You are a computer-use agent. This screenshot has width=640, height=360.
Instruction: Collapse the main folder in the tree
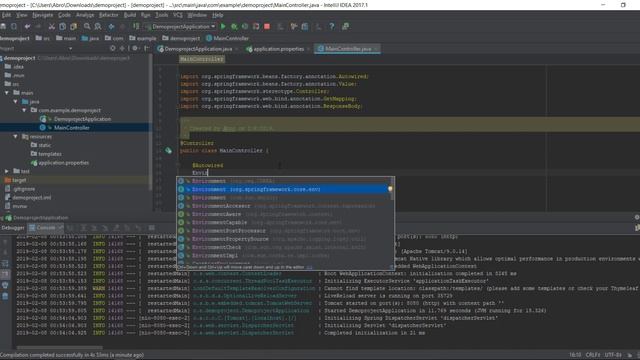7,93
